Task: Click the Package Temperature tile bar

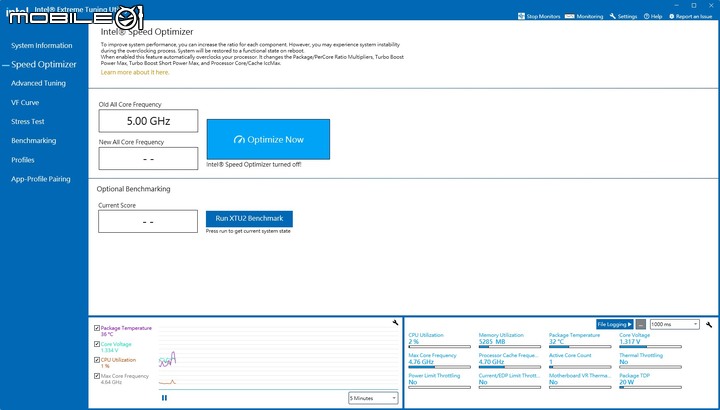Action: click(580, 347)
